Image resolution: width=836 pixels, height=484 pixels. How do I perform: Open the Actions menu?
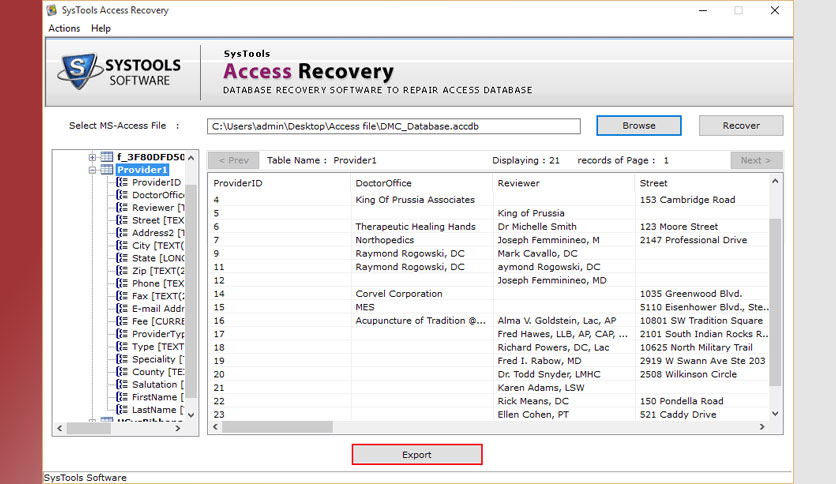64,28
